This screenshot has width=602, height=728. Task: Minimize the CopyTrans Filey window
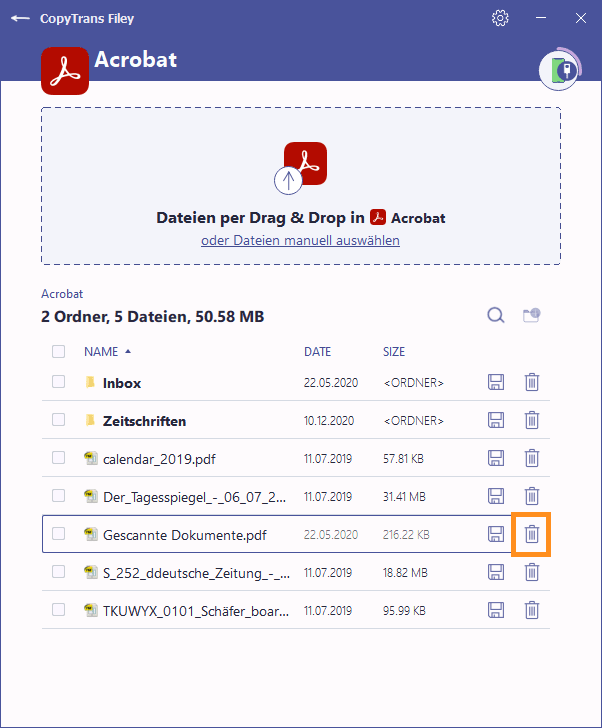click(x=541, y=18)
